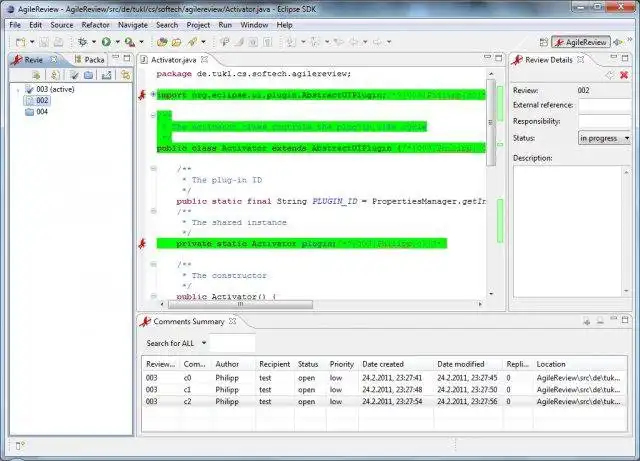Select review 002 in the tree
This screenshot has height=461, width=640.
tap(37, 100)
